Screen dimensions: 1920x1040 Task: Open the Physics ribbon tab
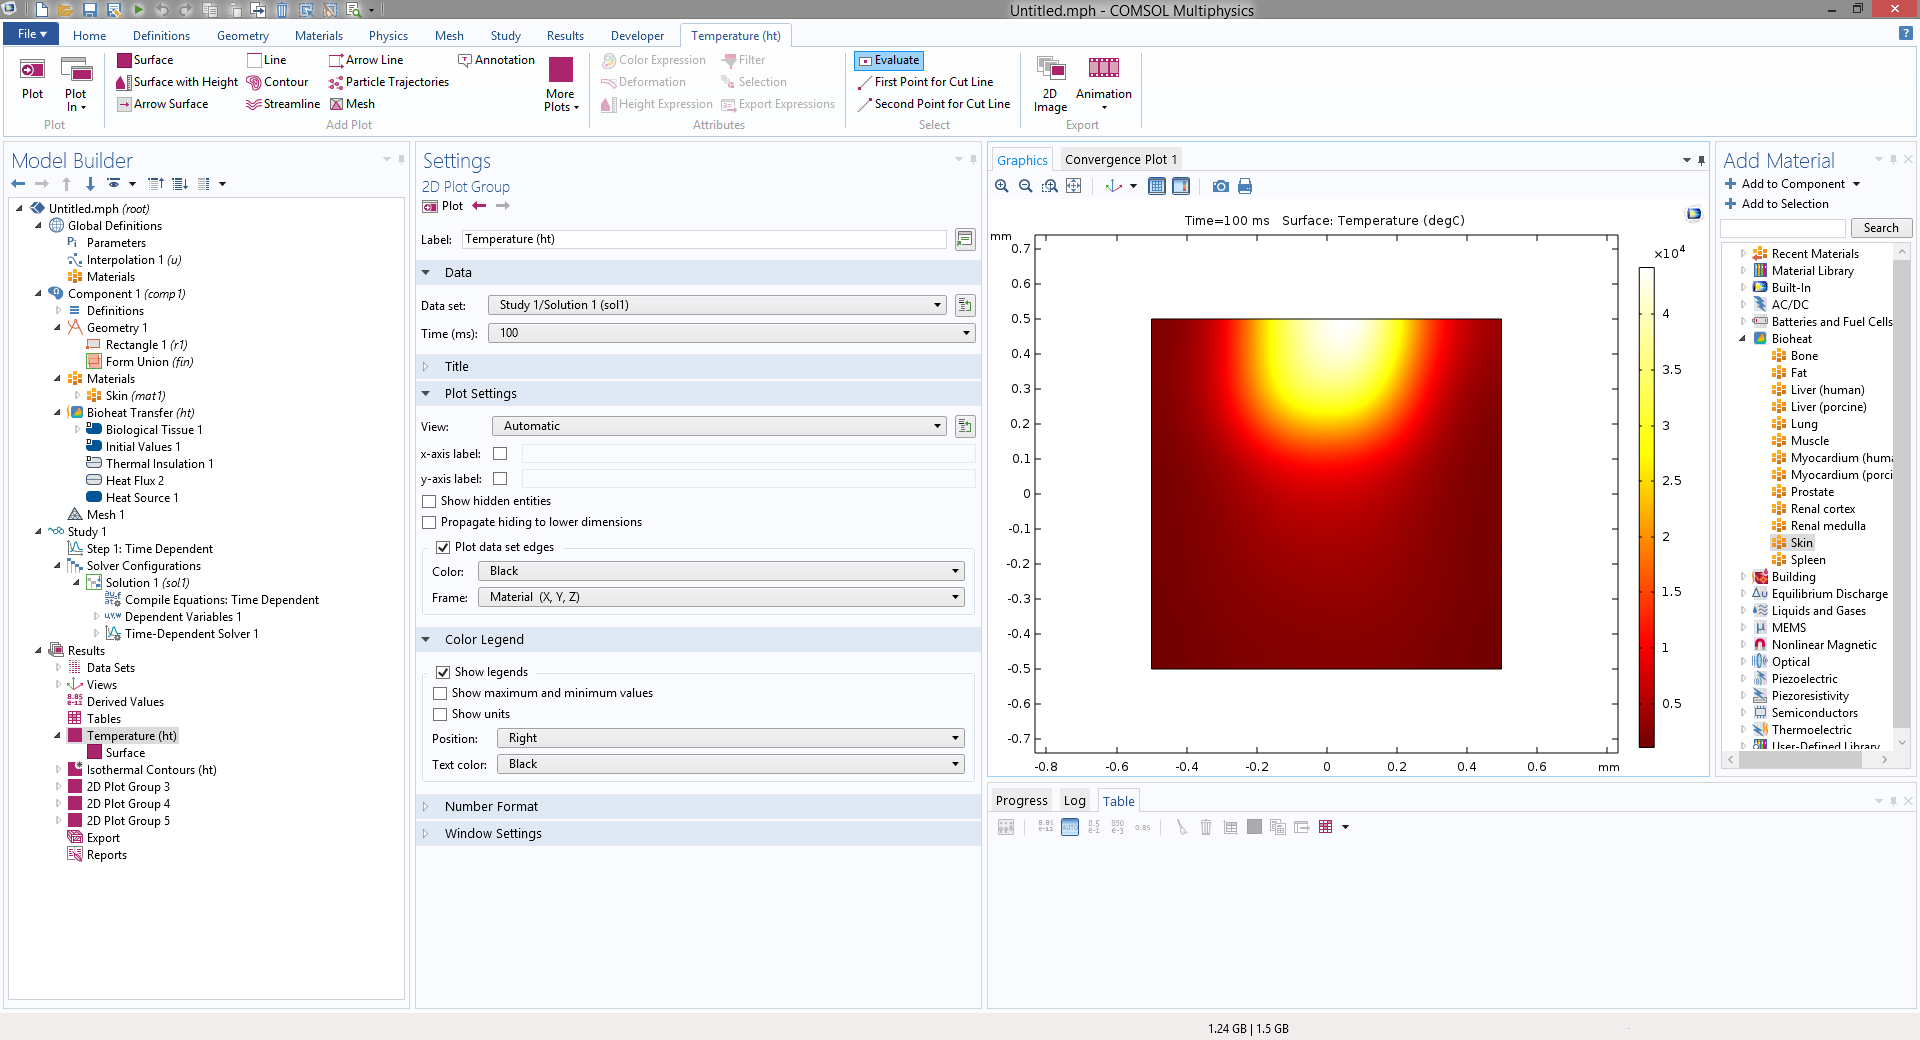(x=388, y=36)
